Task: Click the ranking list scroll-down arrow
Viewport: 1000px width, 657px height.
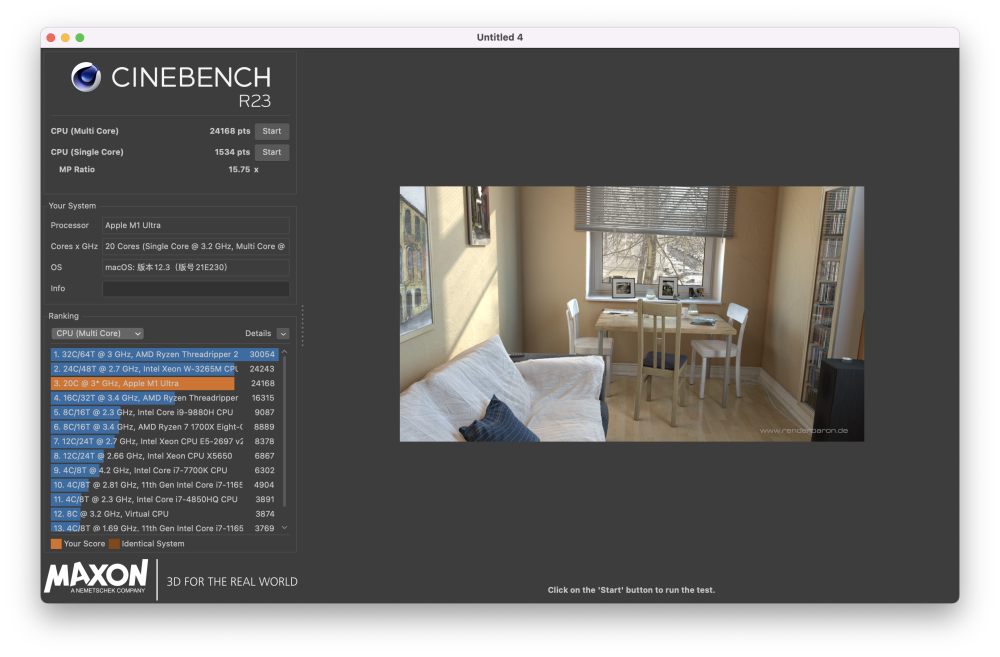Action: [x=284, y=528]
